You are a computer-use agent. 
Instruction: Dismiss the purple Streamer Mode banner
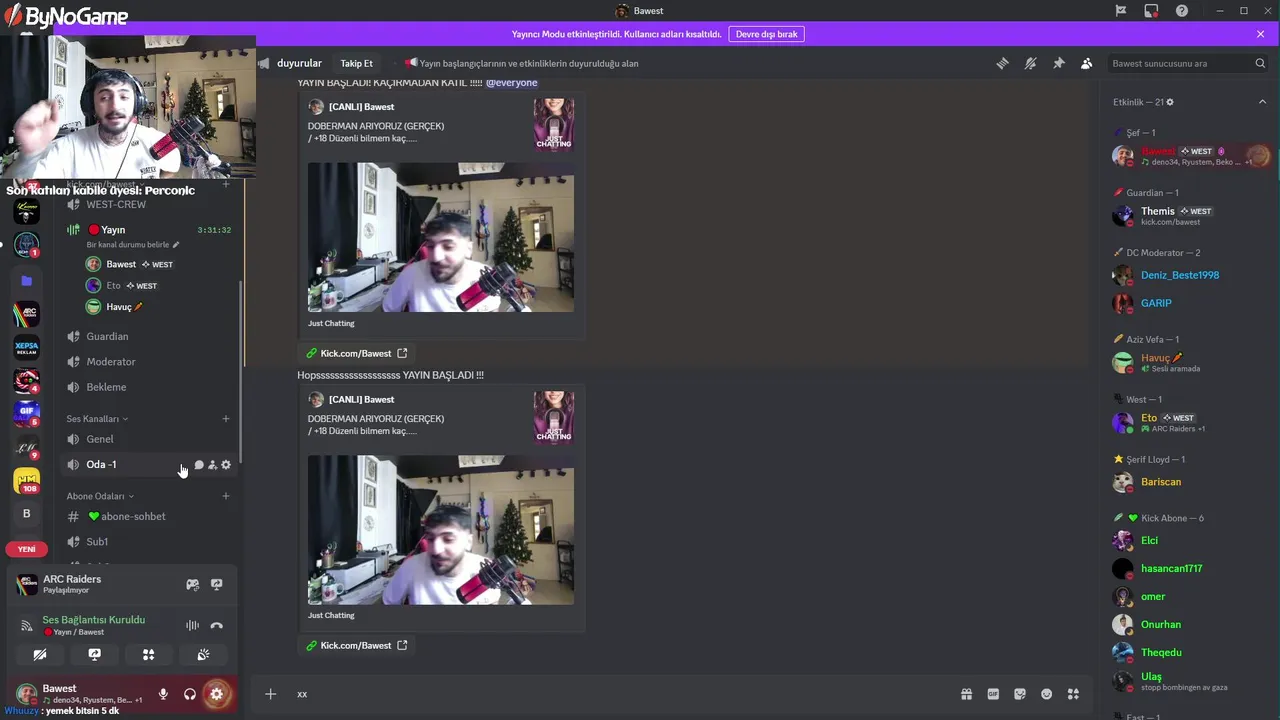point(1260,34)
